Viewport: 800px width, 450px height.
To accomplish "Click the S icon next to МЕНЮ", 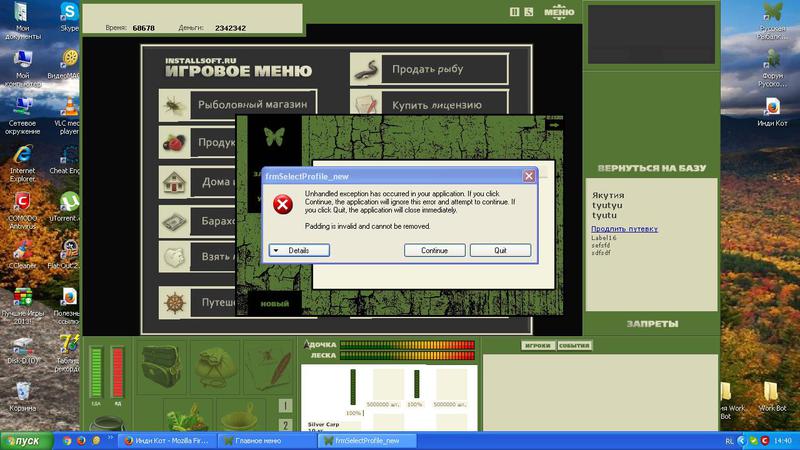I will (x=529, y=11).
